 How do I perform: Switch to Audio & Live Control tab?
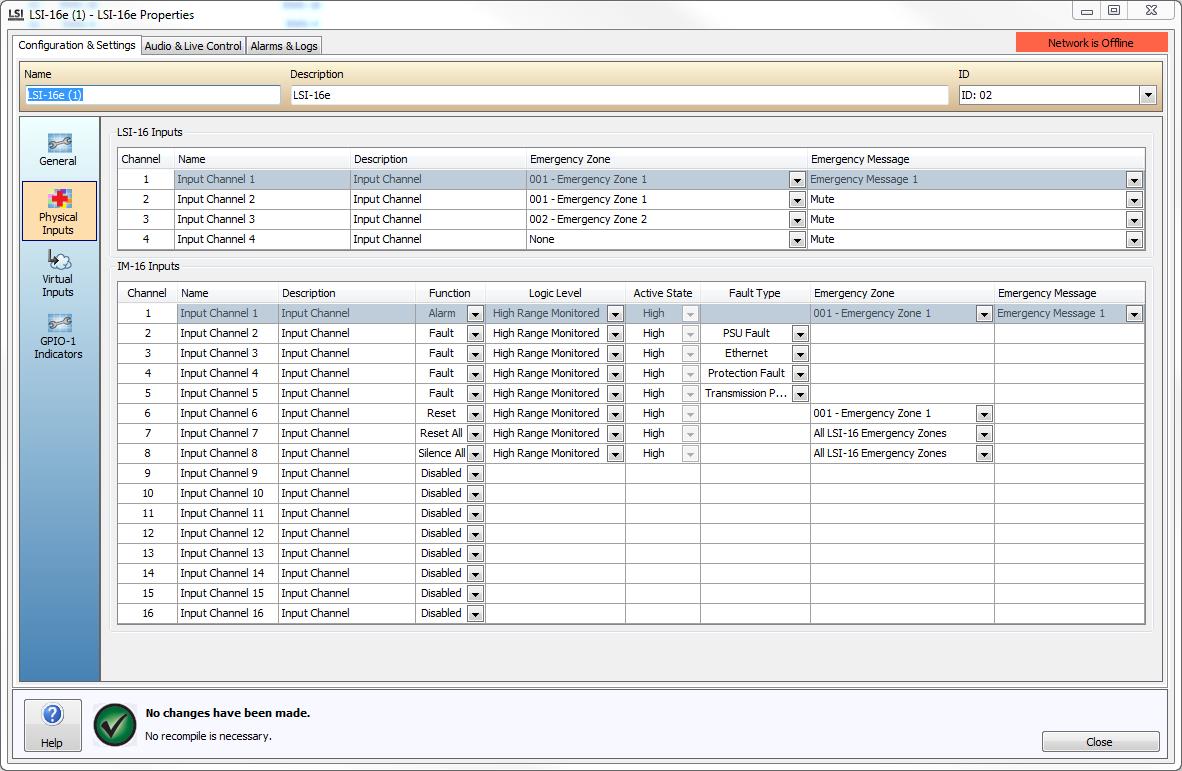[193, 46]
